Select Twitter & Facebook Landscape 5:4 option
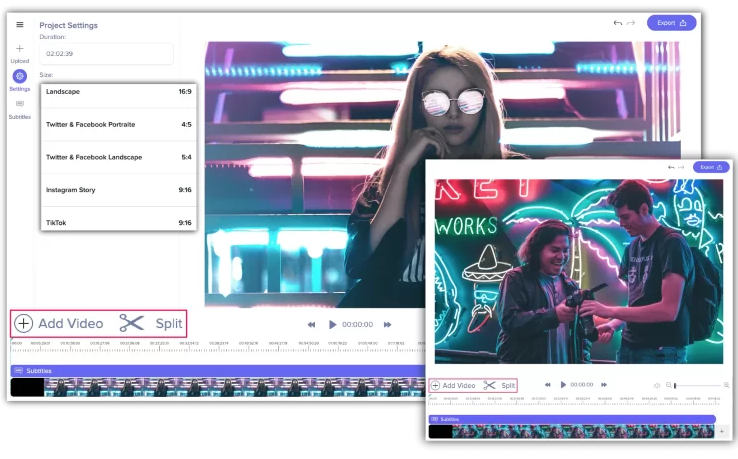Viewport: 738px width, 459px height. (x=119, y=157)
